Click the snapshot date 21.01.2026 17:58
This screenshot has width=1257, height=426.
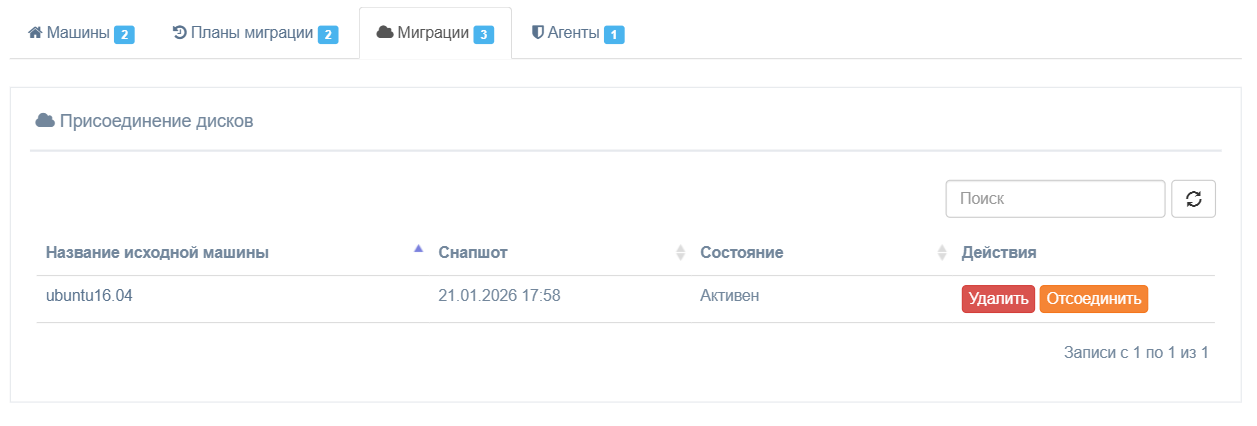click(499, 295)
